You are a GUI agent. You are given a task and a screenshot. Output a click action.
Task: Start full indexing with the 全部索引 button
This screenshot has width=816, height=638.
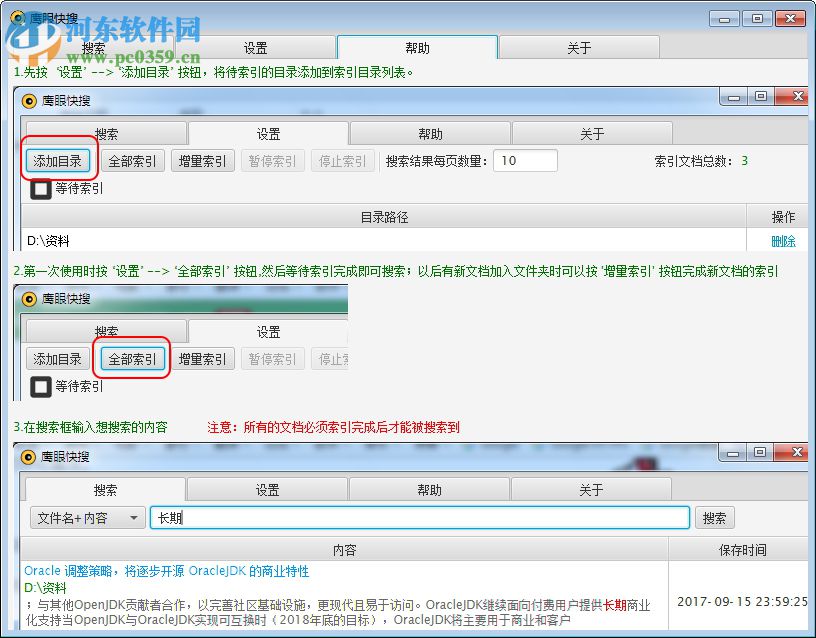point(131,358)
